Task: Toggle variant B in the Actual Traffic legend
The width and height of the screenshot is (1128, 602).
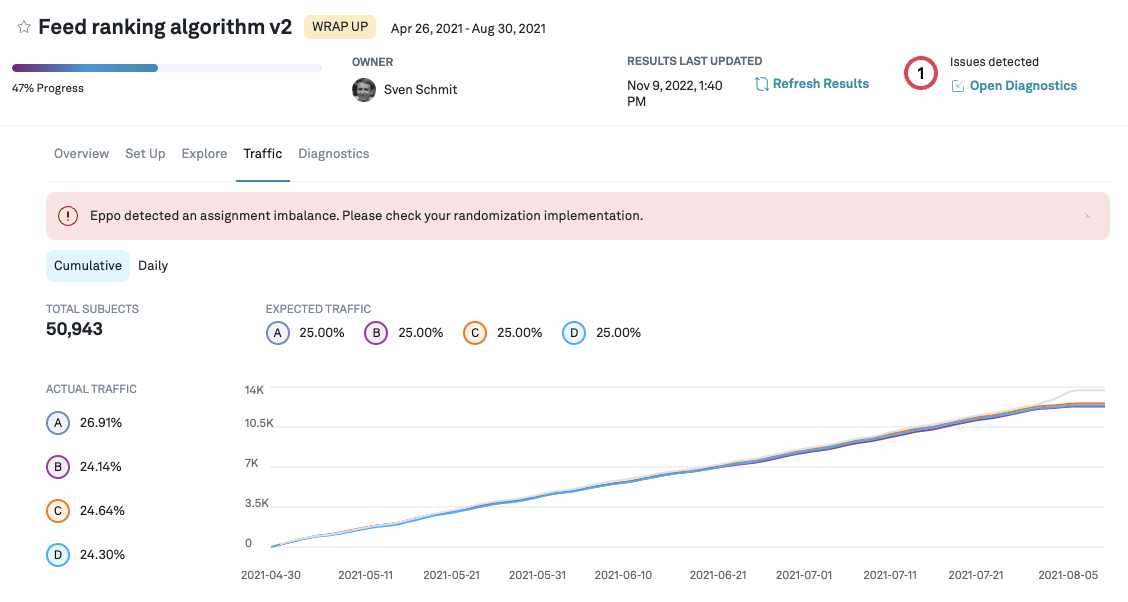Action: point(58,467)
